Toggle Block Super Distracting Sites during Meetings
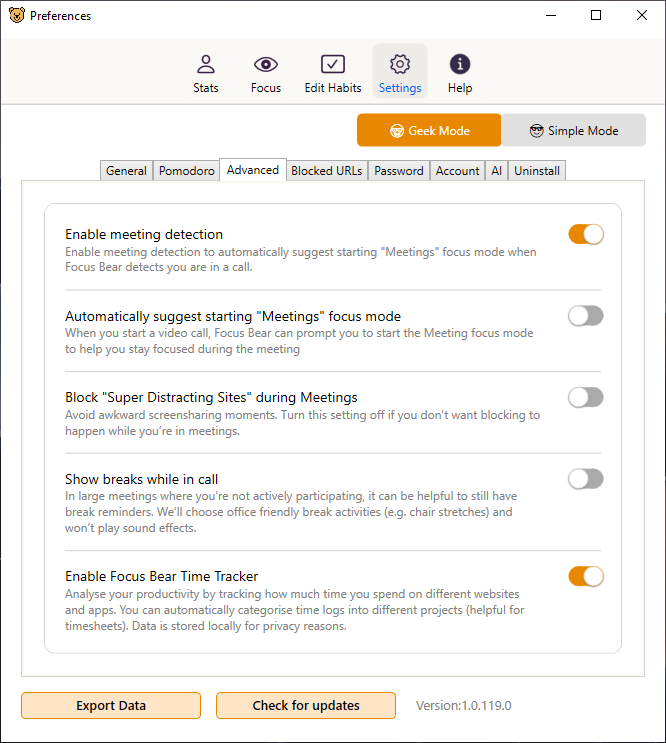This screenshot has height=743, width=666. pos(586,398)
